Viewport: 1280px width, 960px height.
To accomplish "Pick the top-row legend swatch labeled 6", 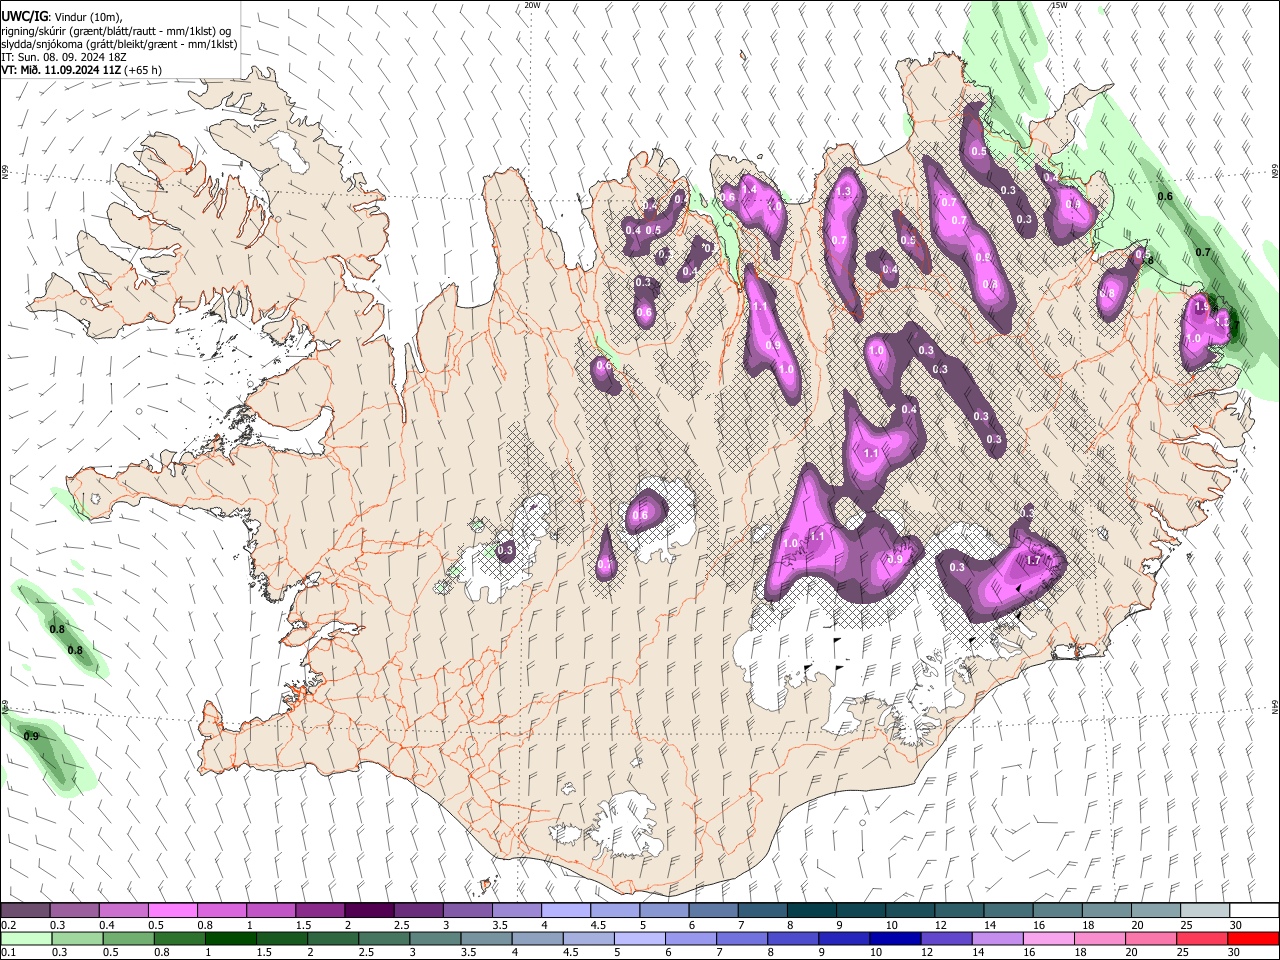I will (713, 911).
